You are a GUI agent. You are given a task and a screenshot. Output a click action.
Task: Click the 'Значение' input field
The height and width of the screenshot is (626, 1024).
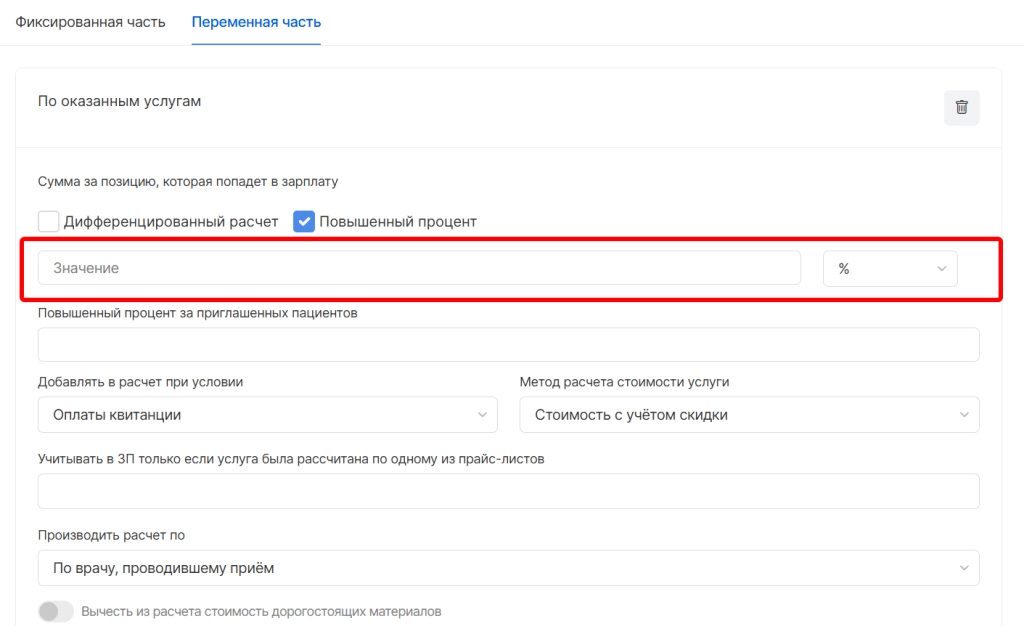[419, 268]
